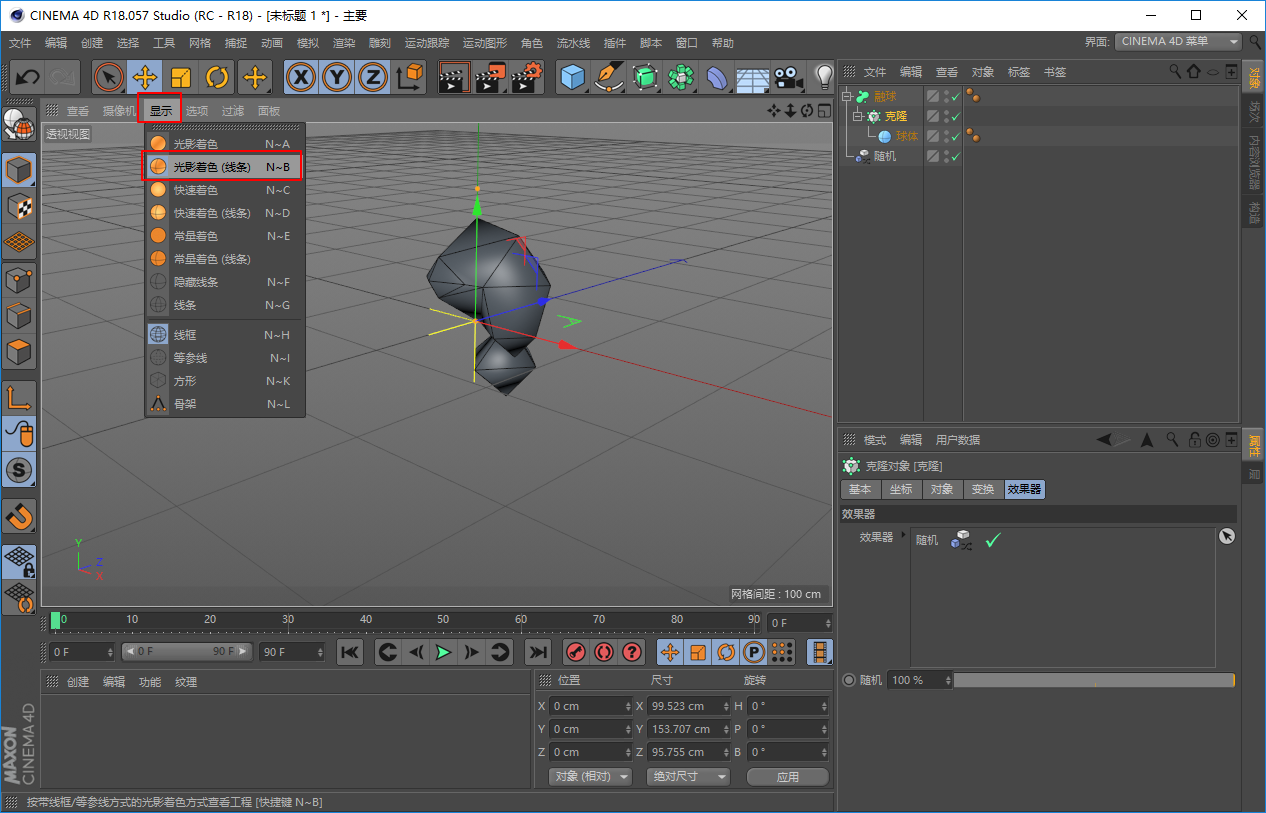
Task: Open render settings with gear clapperboard icon
Action: 527,77
